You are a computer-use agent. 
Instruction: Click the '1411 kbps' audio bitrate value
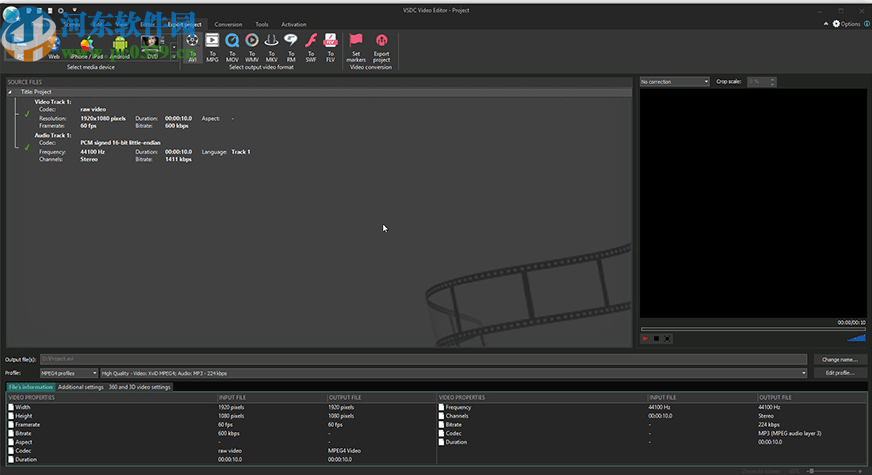(178, 160)
